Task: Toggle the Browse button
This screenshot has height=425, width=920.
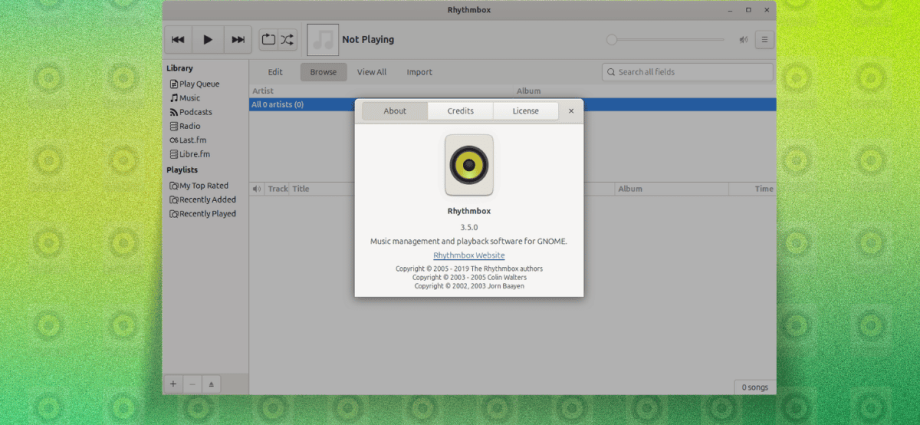Action: (x=323, y=72)
